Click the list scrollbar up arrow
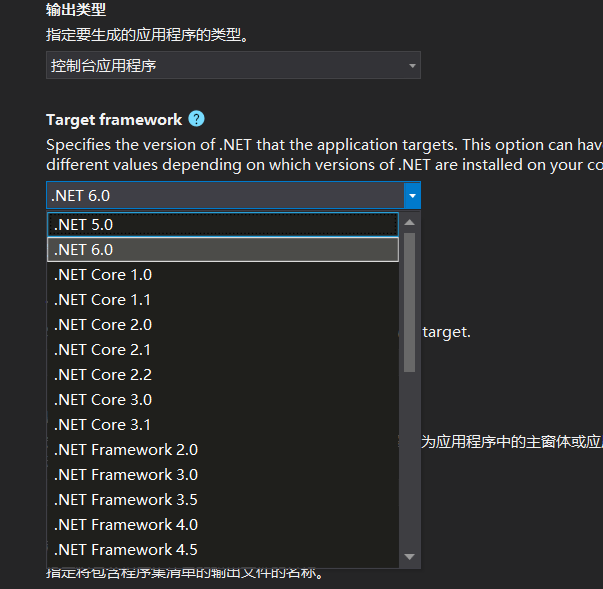 [410, 222]
